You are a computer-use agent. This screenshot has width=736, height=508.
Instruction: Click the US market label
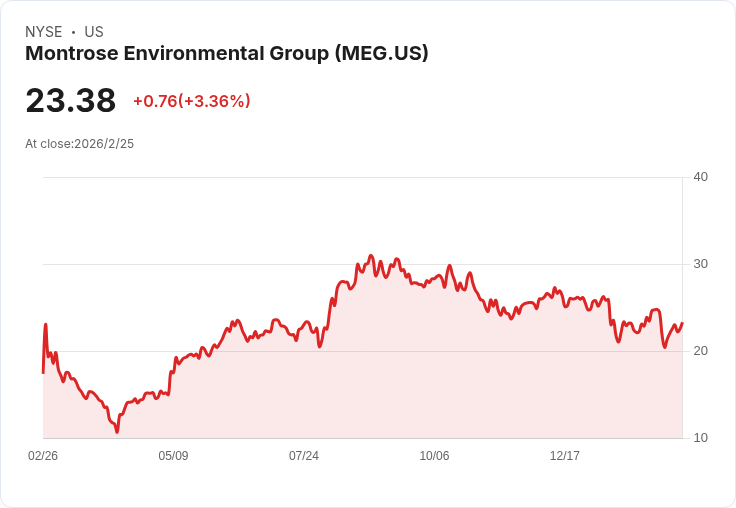point(94,32)
